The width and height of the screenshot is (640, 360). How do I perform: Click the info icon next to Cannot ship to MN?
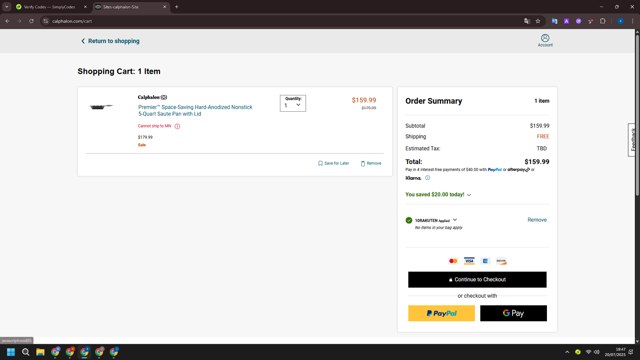pos(177,127)
